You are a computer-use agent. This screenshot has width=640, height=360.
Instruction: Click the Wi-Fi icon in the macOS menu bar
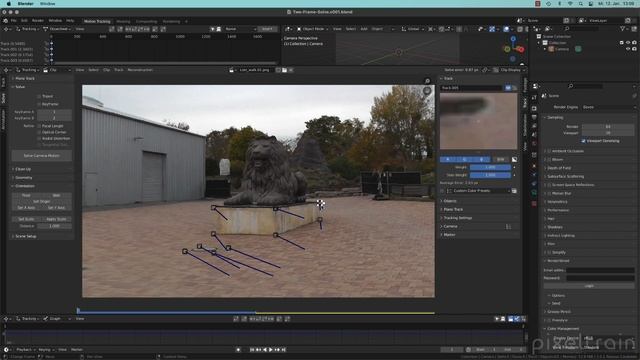point(570,4)
